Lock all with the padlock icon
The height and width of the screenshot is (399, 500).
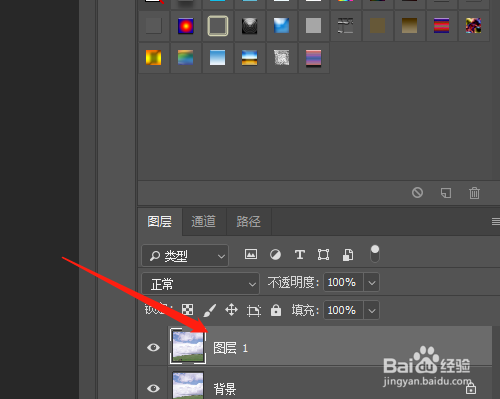276,310
